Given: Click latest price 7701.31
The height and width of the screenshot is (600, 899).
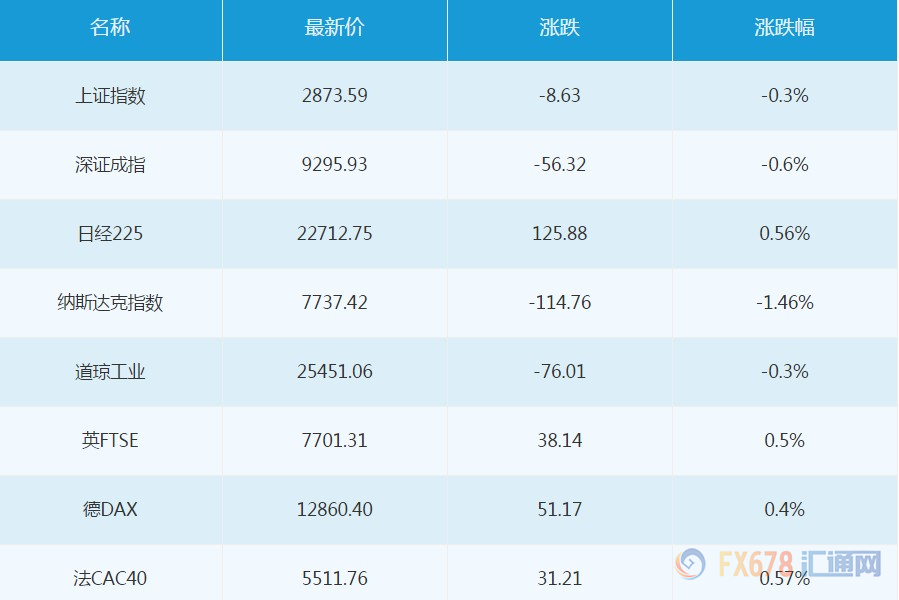Looking at the screenshot, I should click(x=335, y=441).
